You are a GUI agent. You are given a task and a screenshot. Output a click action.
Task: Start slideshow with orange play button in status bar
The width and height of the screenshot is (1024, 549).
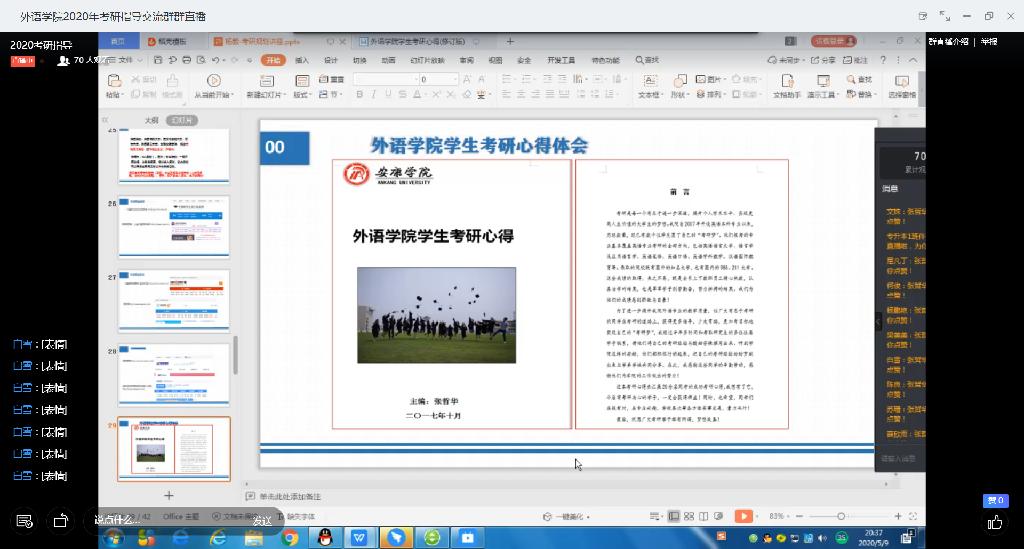pyautogui.click(x=743, y=516)
